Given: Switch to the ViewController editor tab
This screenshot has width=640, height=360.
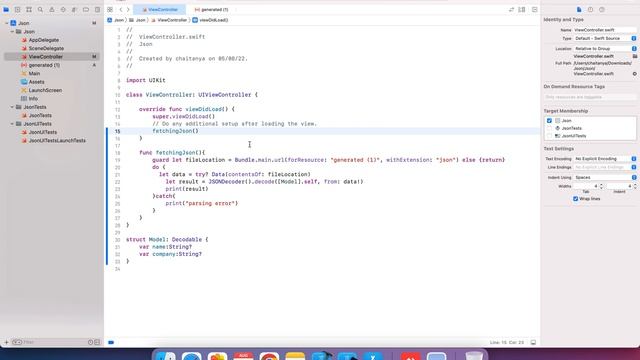Looking at the screenshot, I should [160, 9].
